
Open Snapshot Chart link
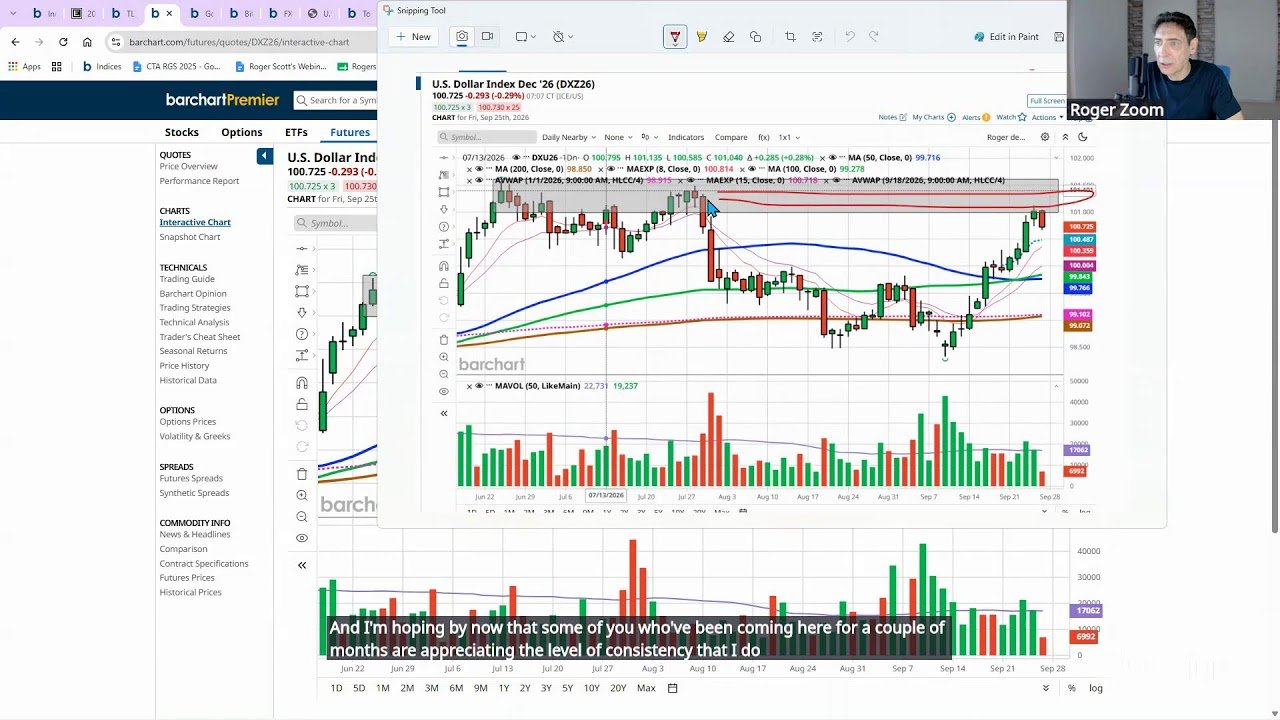coord(190,237)
